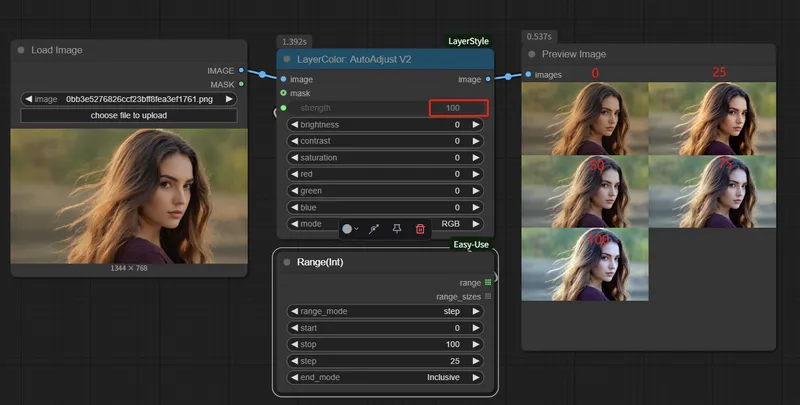The width and height of the screenshot is (800, 405).
Task: Pin the selected node with pin icon
Action: click(397, 229)
